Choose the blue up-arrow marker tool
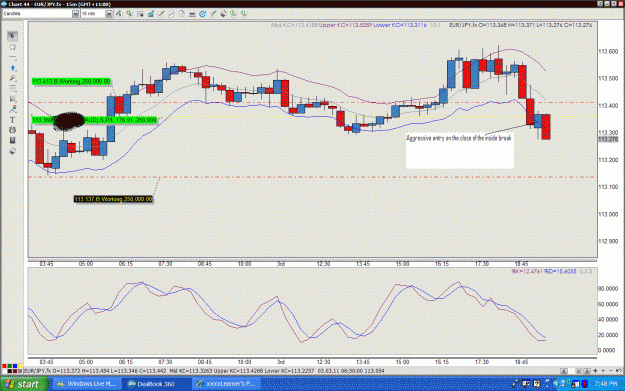This screenshot has height=391, width=625. tap(12, 68)
